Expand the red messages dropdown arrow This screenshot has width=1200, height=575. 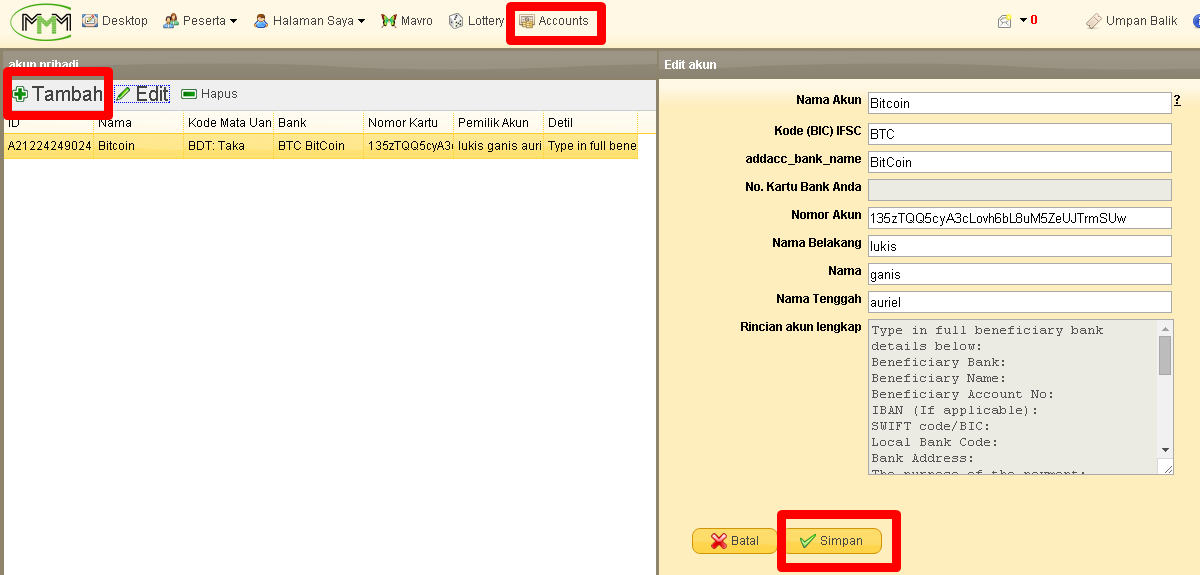click(x=1023, y=21)
